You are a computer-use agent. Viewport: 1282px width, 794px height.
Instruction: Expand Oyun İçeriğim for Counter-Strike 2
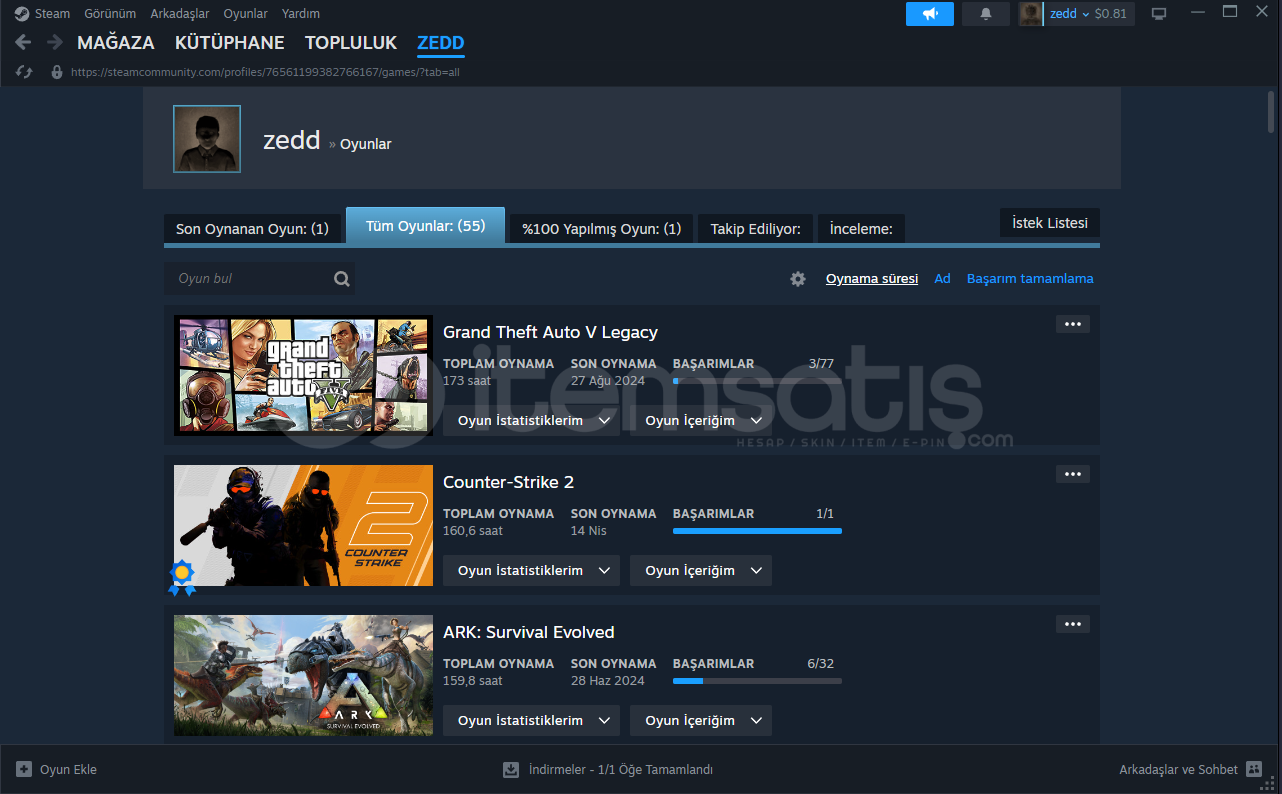click(701, 571)
